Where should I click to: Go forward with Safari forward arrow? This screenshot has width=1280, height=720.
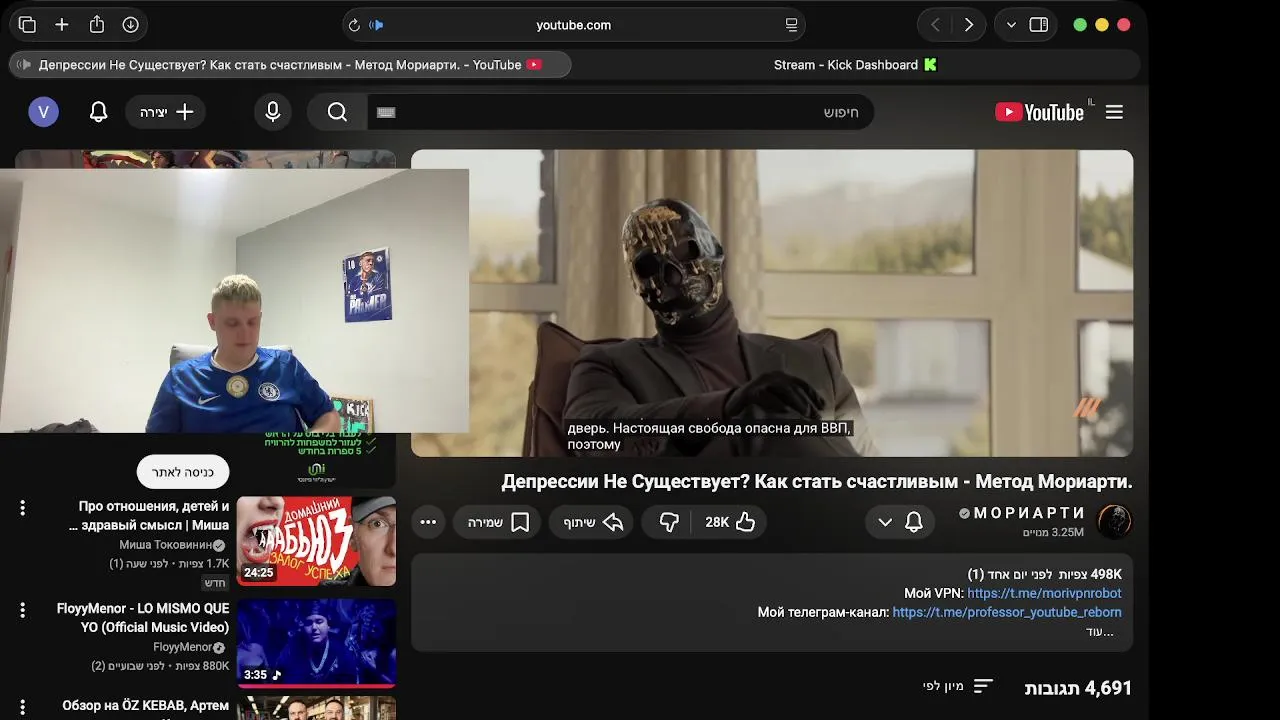click(968, 25)
